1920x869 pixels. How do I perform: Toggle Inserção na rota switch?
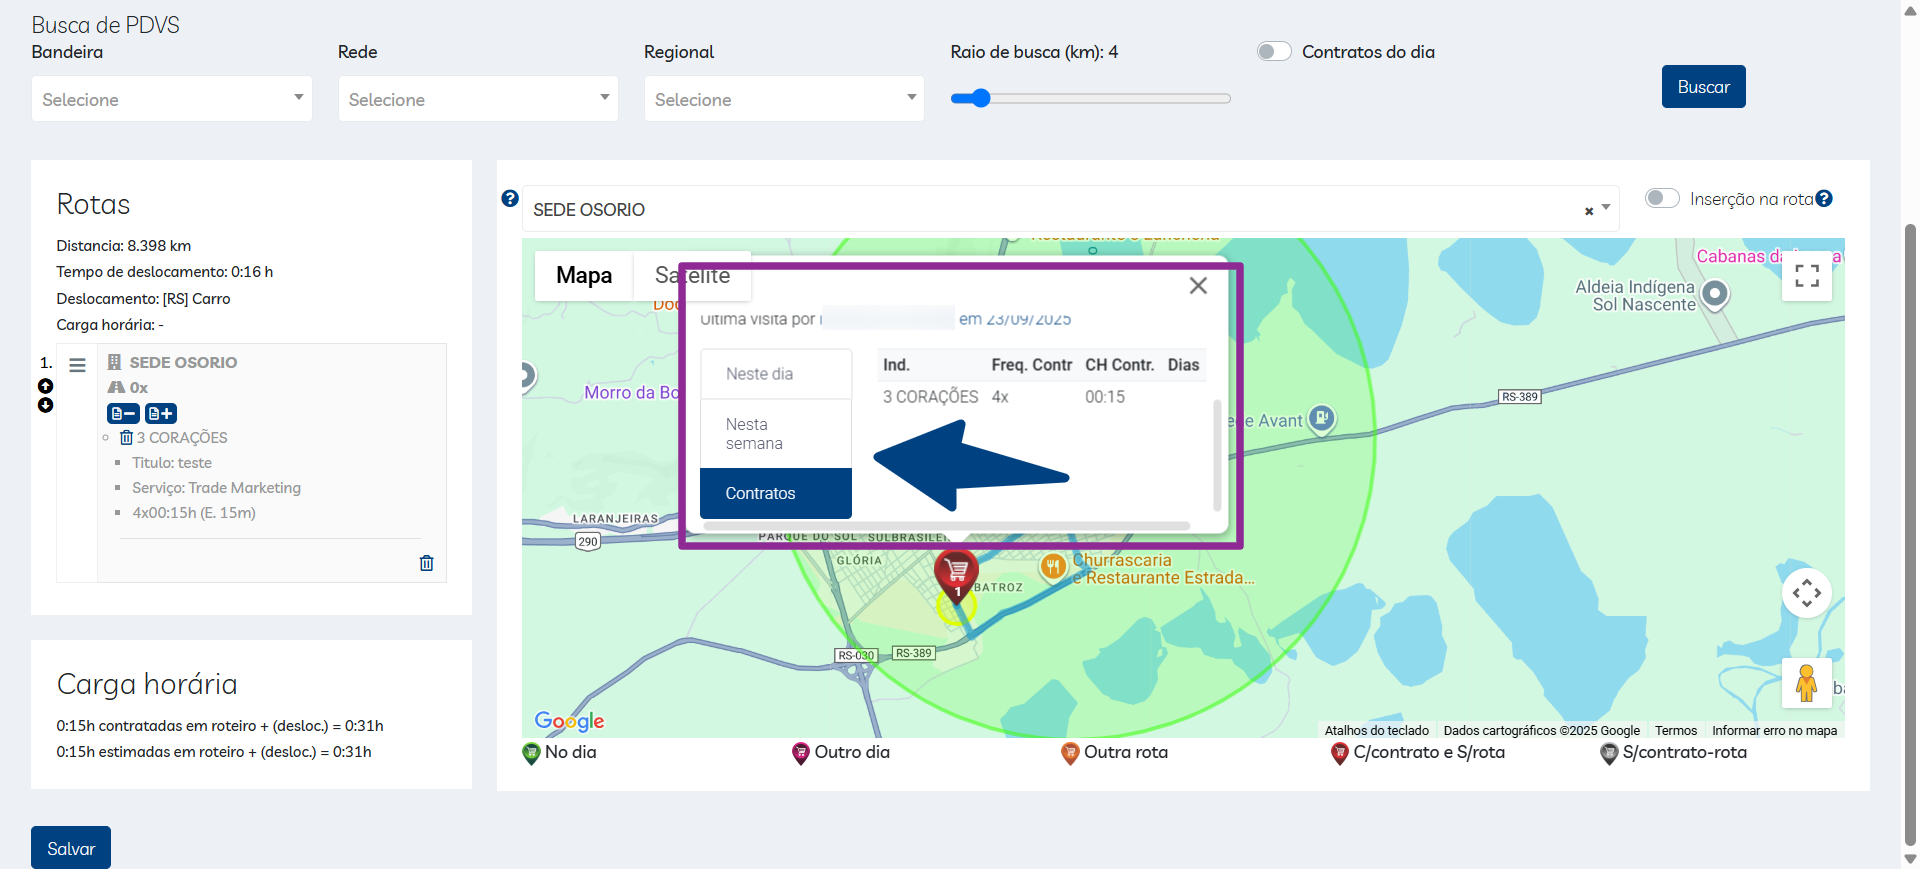(1662, 199)
